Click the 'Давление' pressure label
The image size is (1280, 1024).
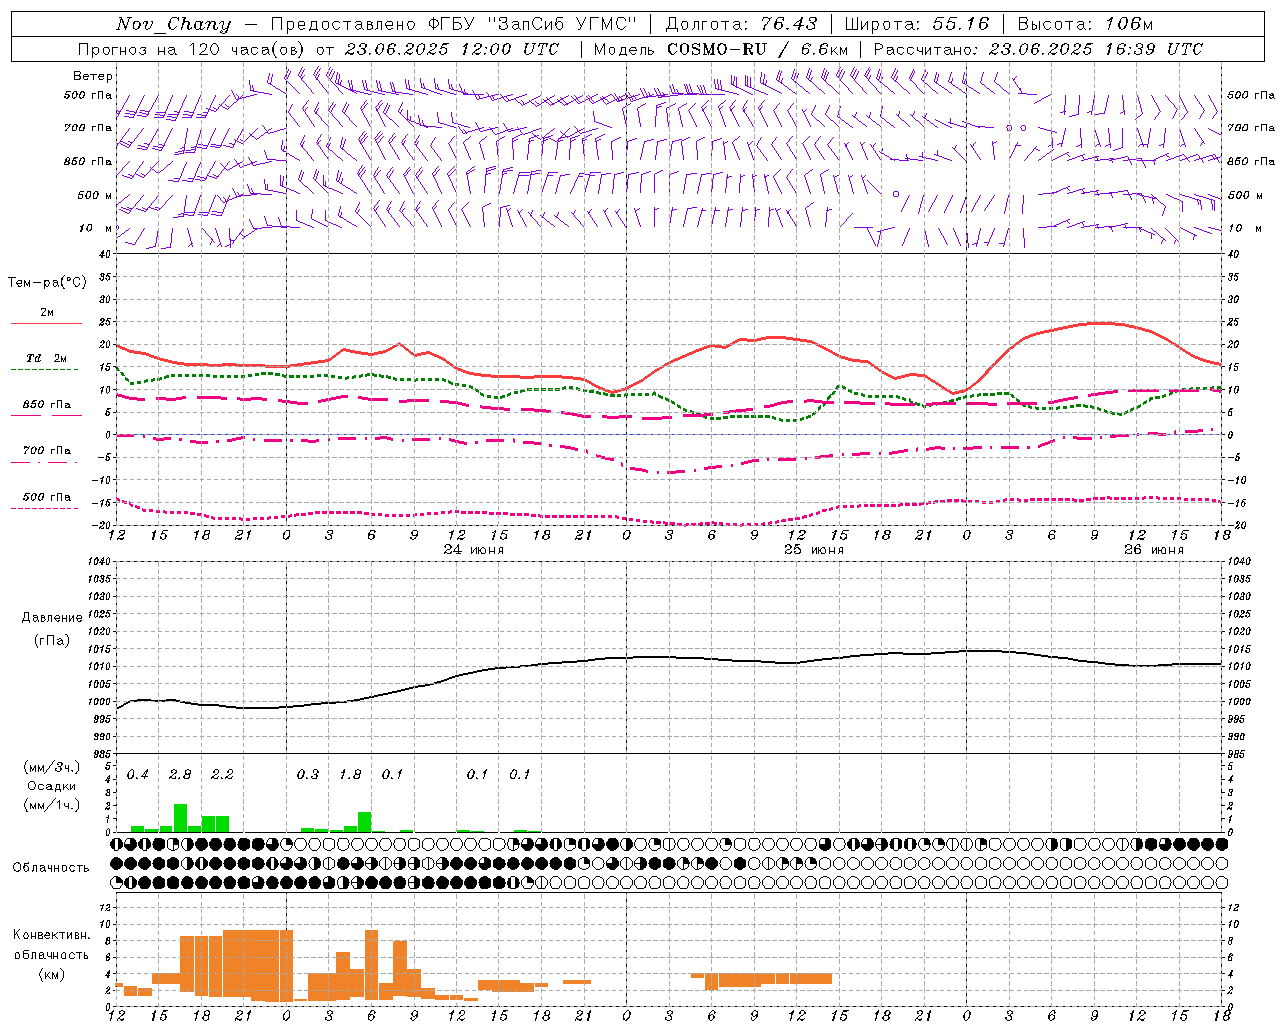point(52,618)
